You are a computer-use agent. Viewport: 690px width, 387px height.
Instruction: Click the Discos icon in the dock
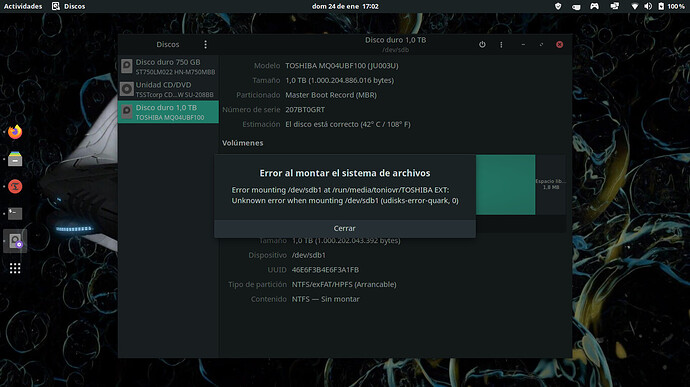pos(15,241)
